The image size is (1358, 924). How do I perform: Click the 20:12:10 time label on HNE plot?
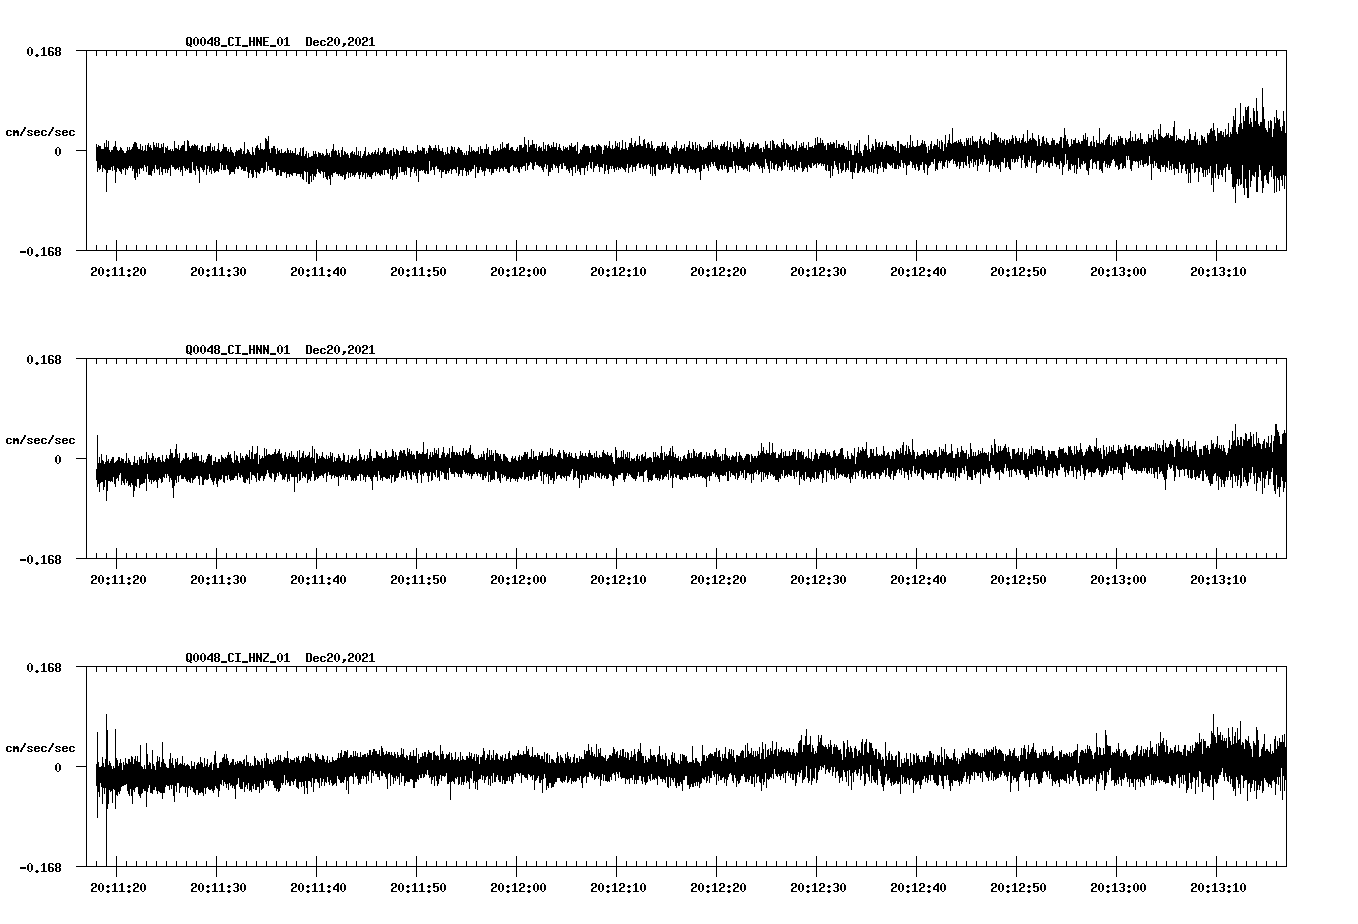tap(618, 272)
